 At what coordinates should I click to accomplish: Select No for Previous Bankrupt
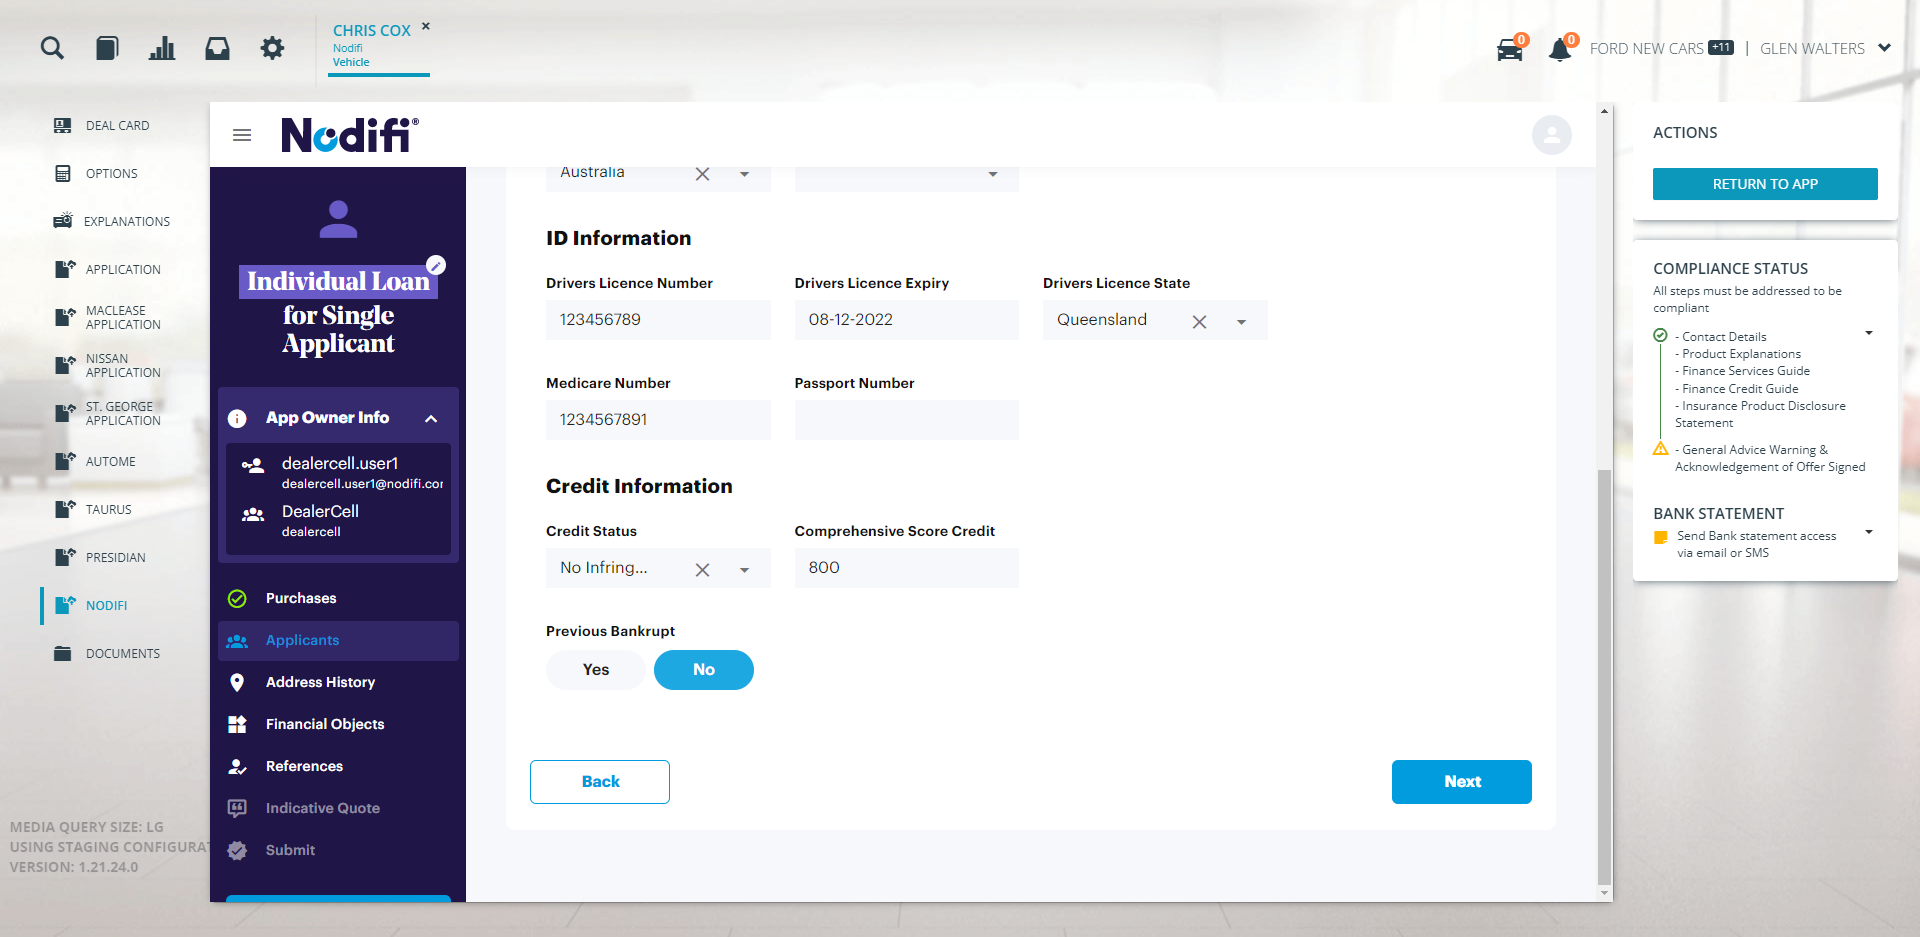click(x=704, y=670)
